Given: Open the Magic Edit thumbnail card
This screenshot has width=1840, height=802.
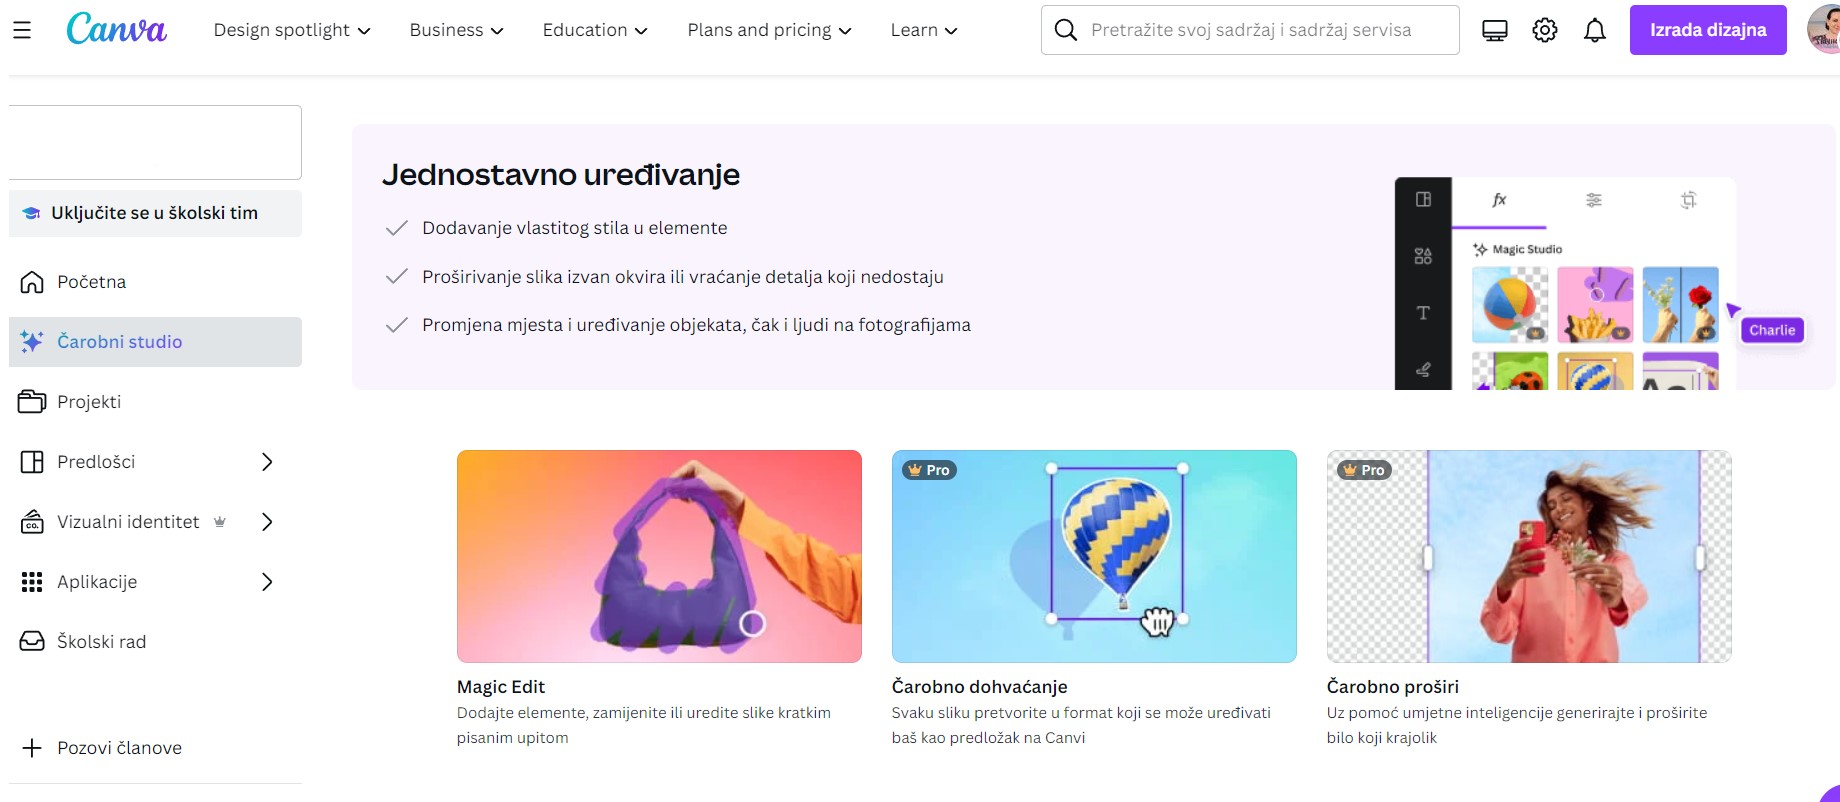Looking at the screenshot, I should point(659,556).
